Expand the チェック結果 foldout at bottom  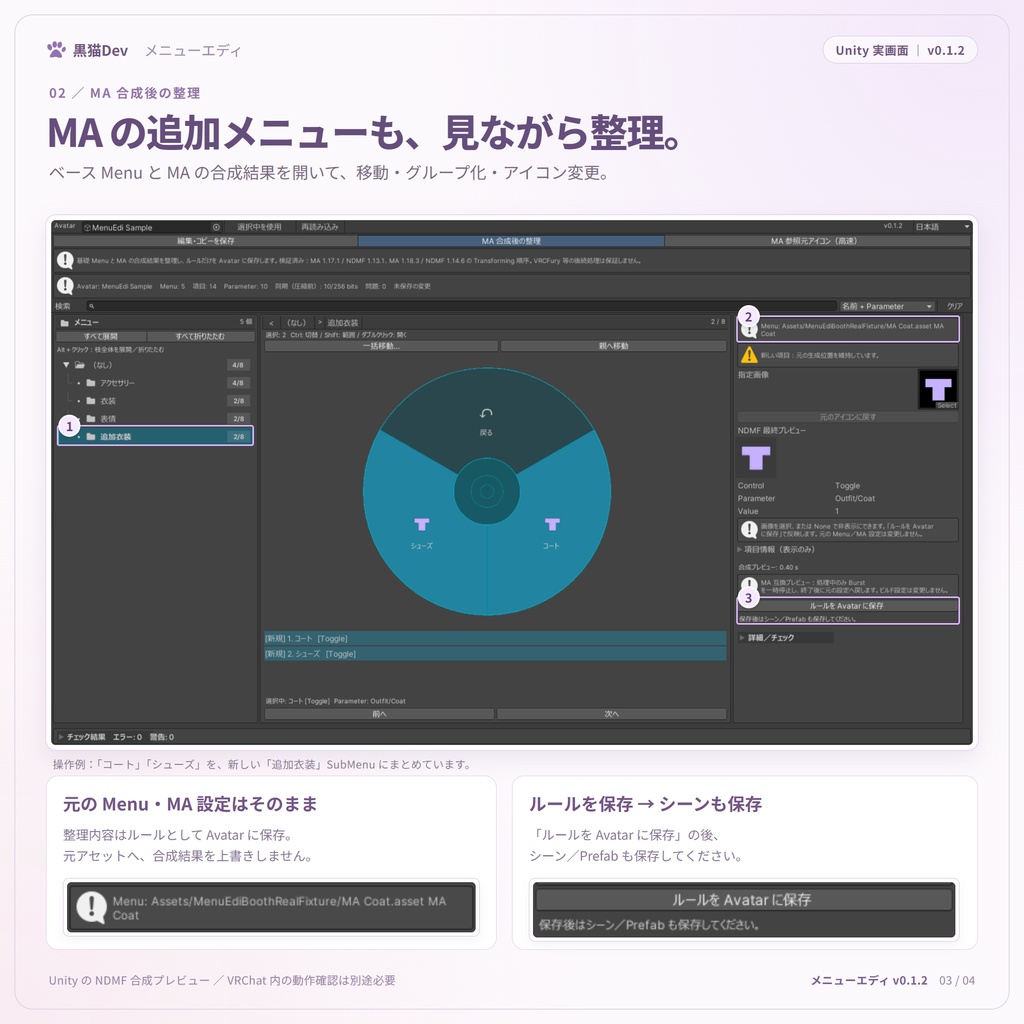tap(61, 737)
